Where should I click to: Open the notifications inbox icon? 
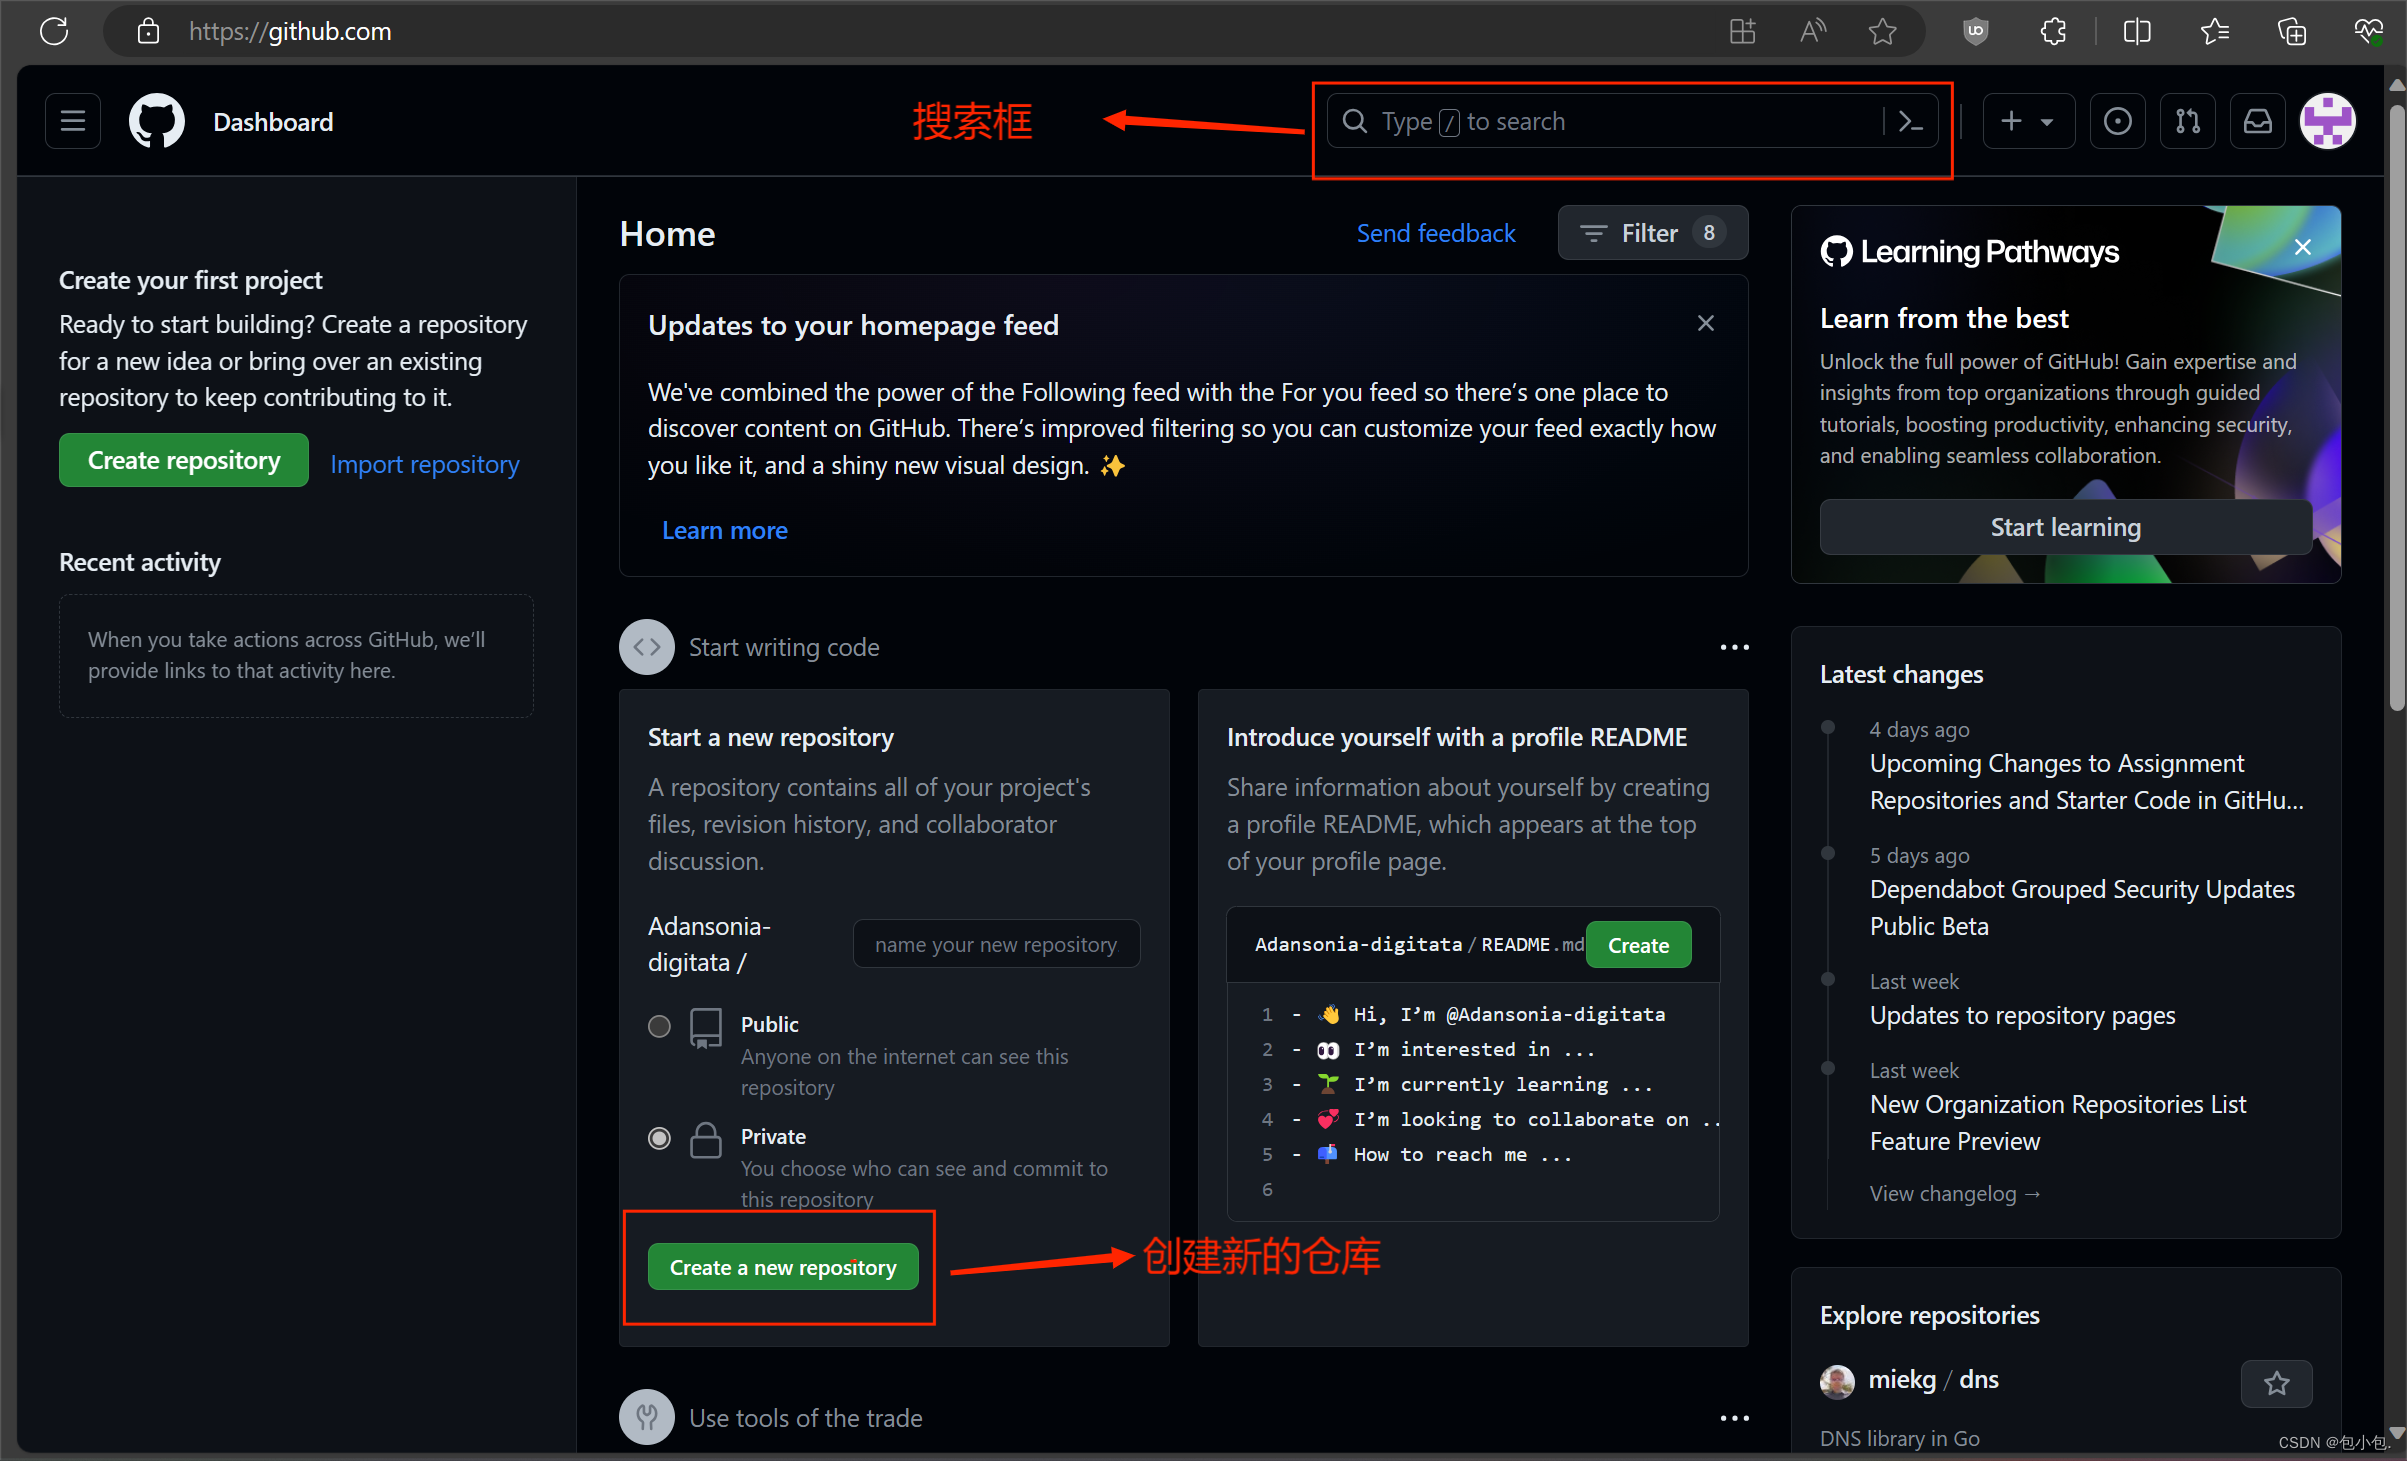point(2257,121)
